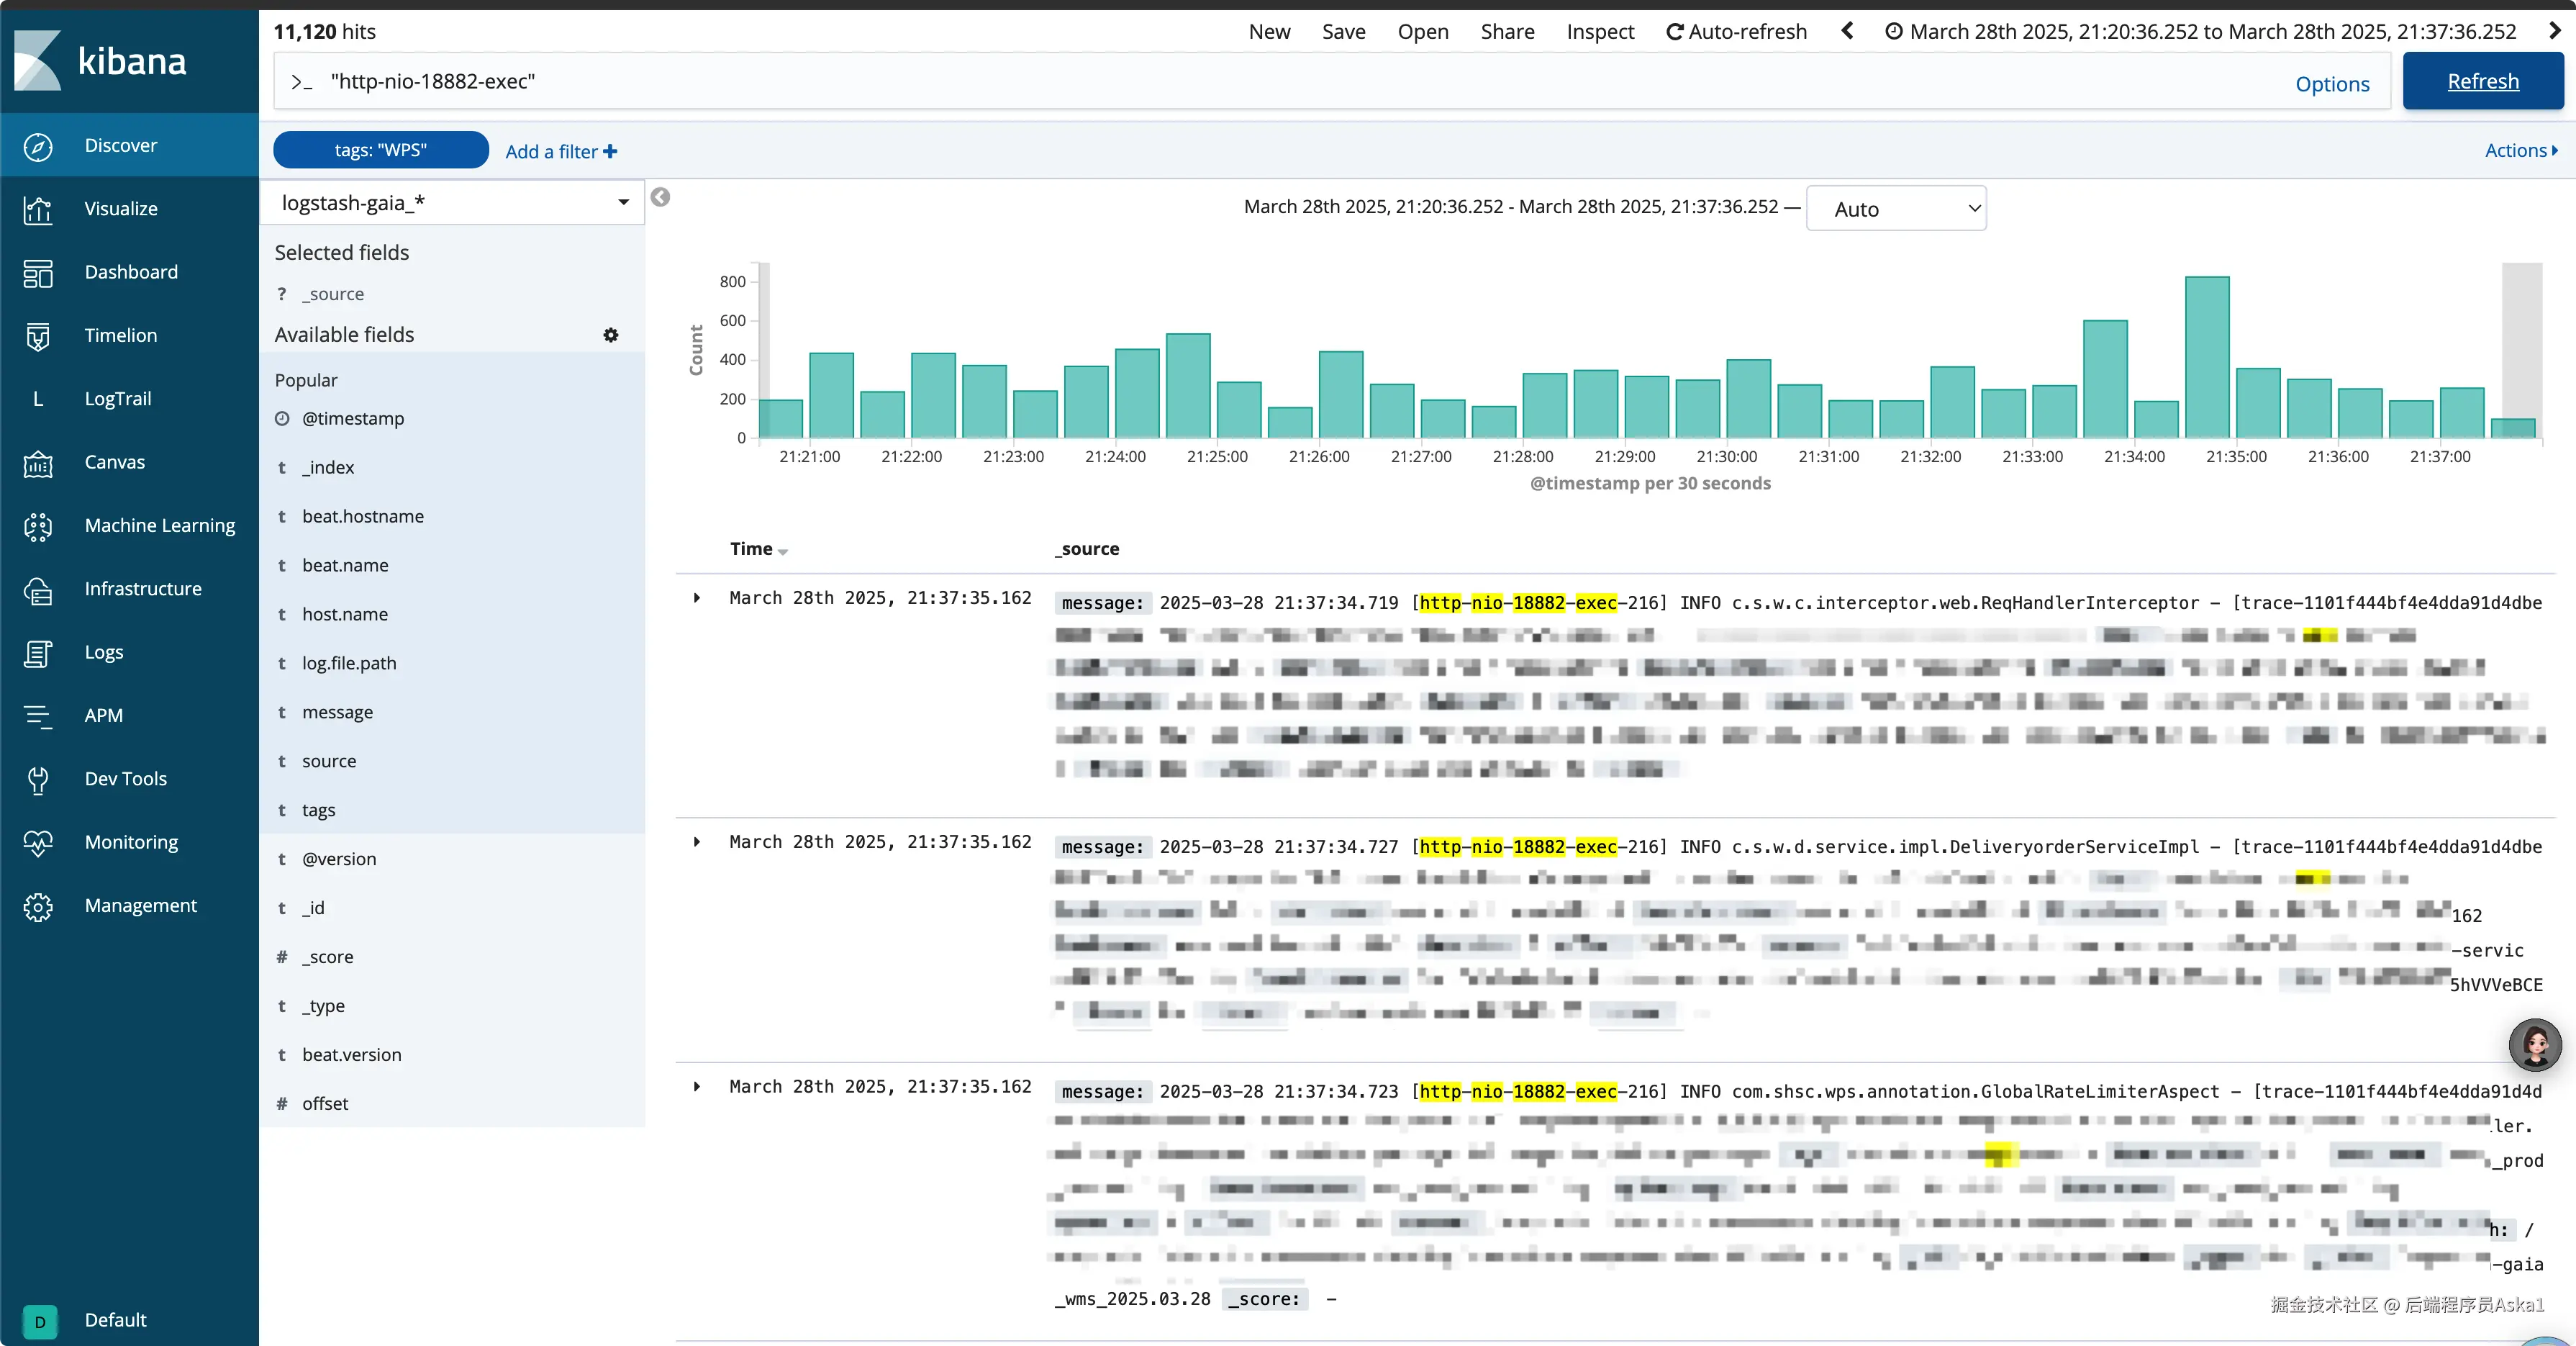Open Dashboard from the sidebar
Screen dimensions: 2576x1346
130,272
